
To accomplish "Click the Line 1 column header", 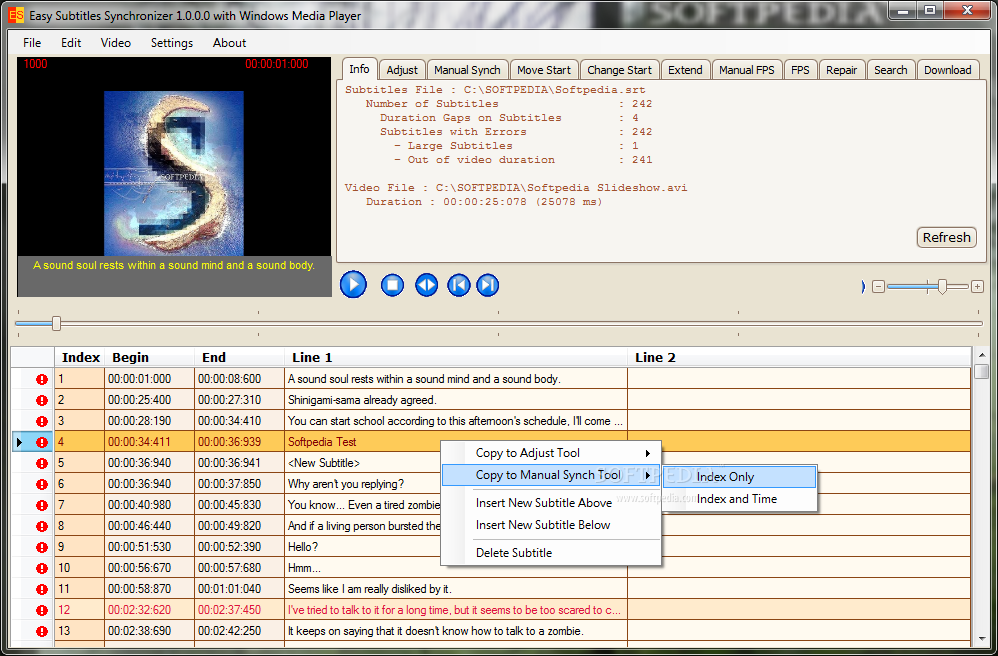I will coord(456,358).
